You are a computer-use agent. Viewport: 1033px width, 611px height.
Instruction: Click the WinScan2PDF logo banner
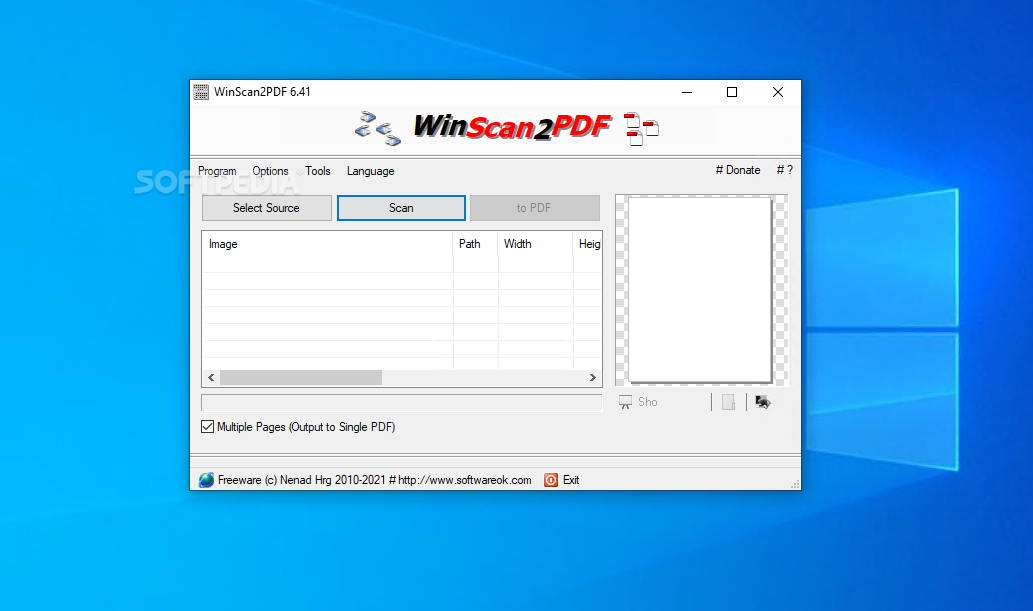(512, 127)
